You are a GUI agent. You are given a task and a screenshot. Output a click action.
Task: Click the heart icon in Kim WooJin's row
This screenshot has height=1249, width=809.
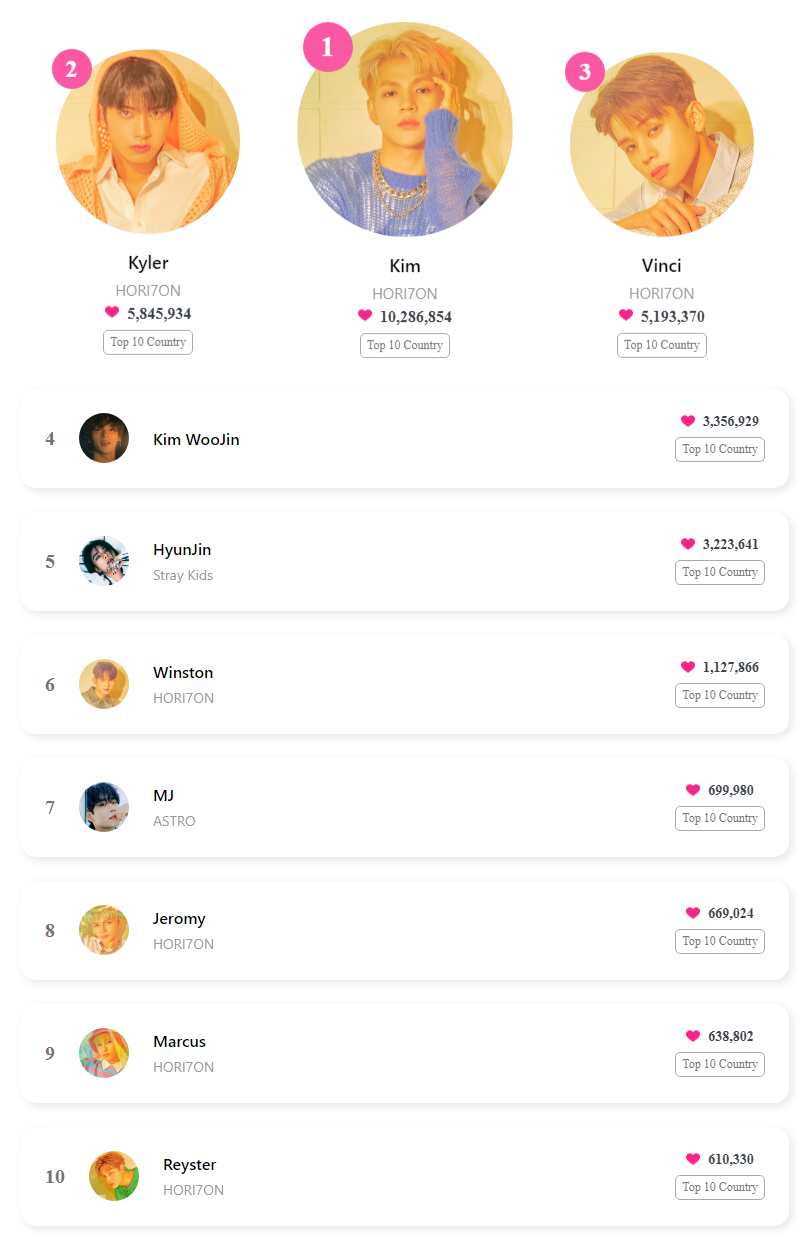point(688,421)
